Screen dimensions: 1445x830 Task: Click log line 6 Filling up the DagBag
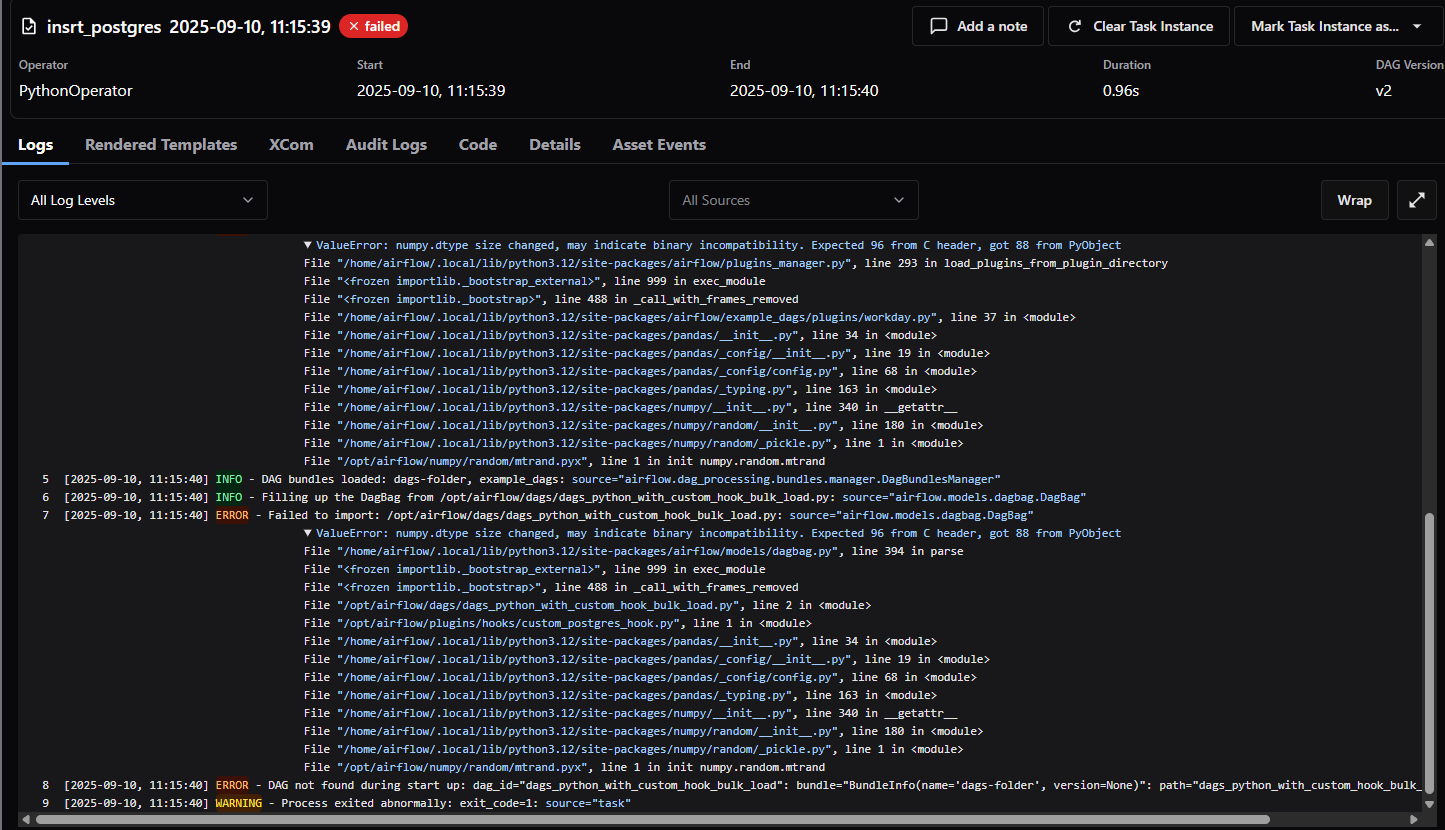tap(563, 497)
